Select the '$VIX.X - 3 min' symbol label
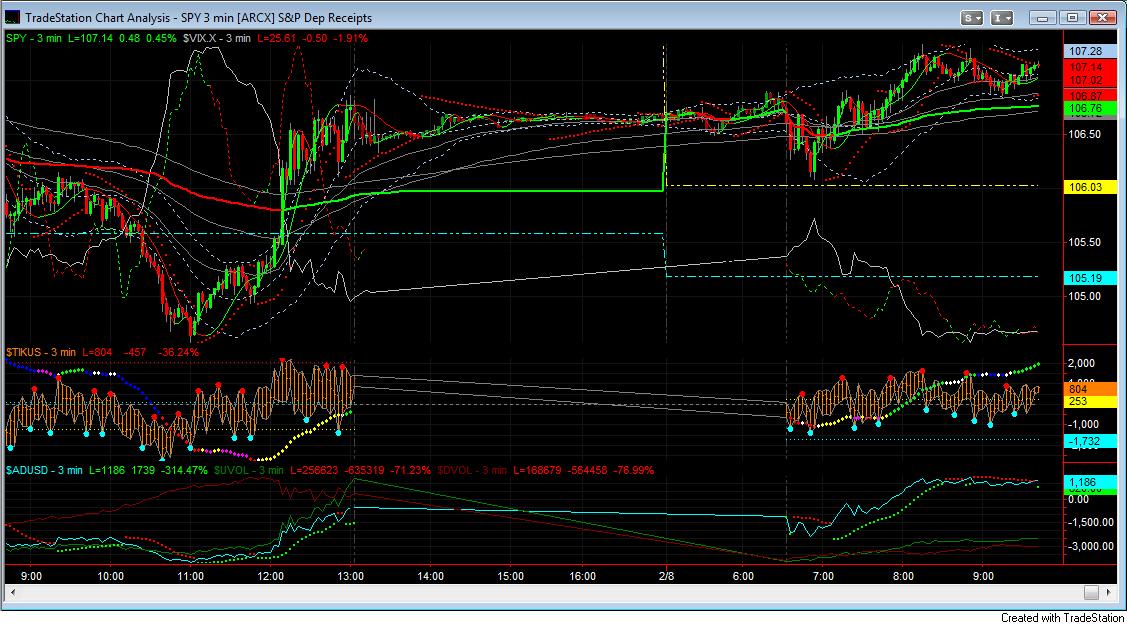 coord(216,38)
